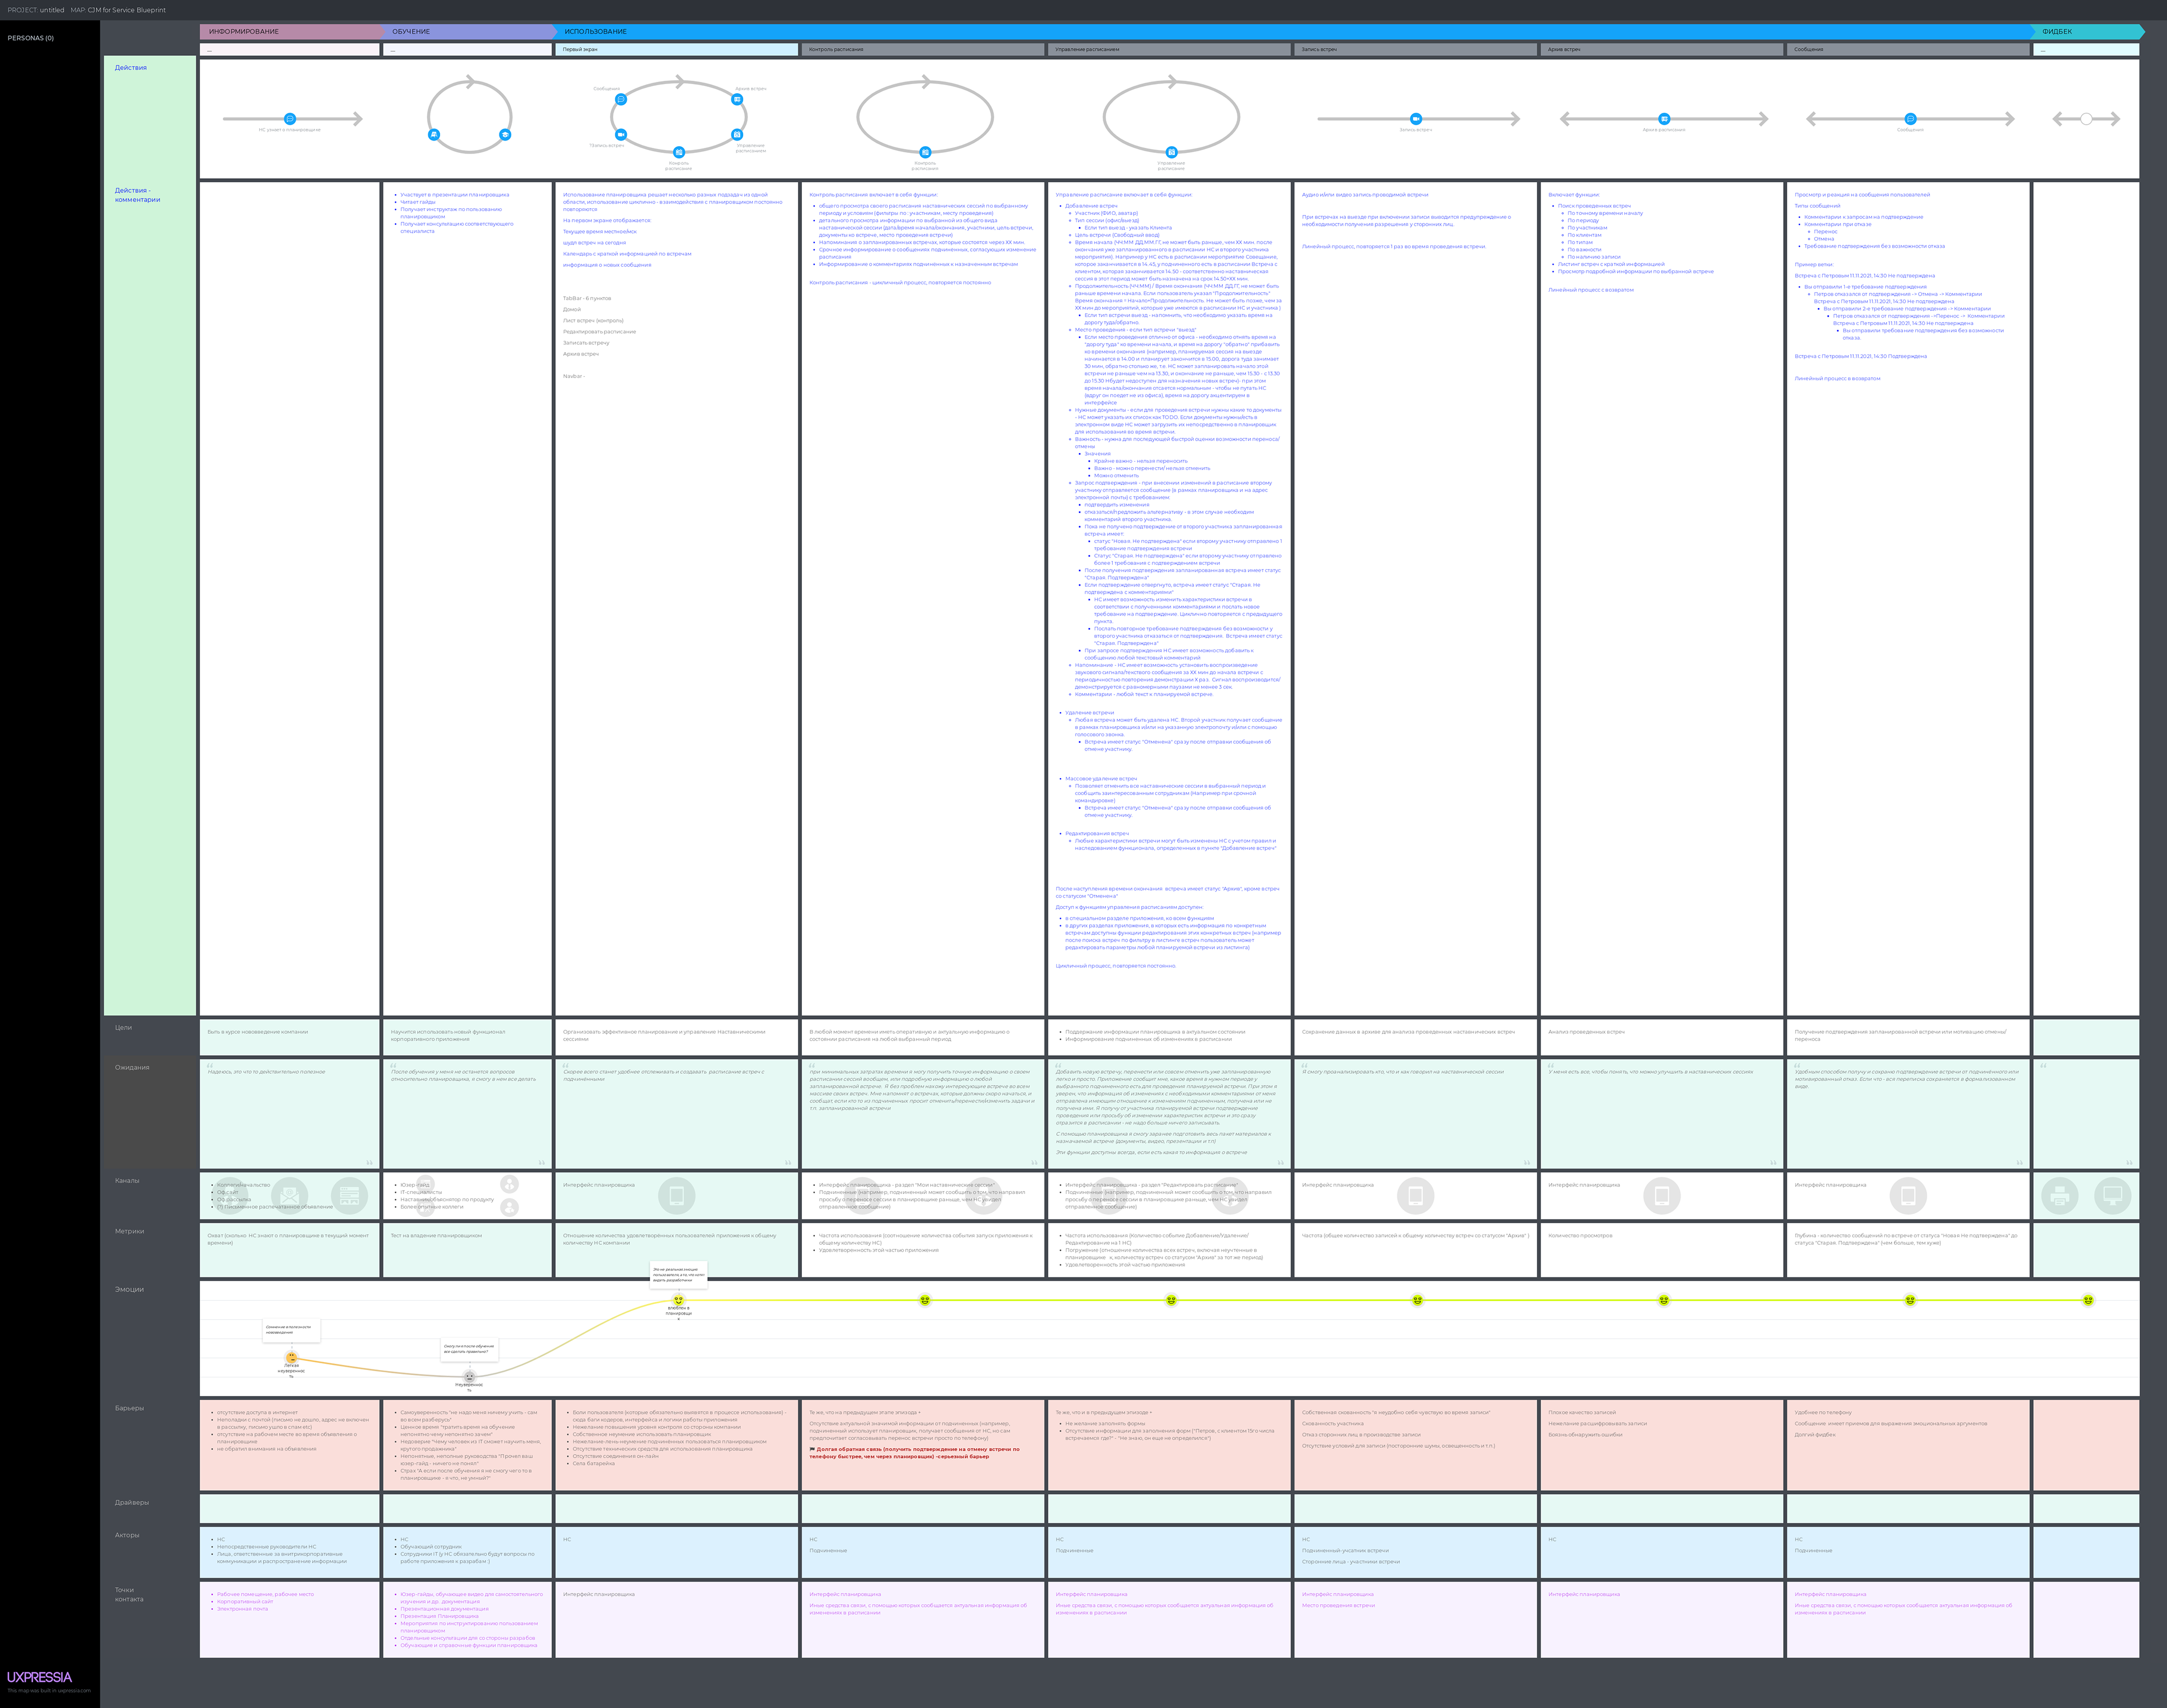This screenshot has height=1708, width=2167.
Task: Open the 'Первый экран' substage header
Action: (677, 49)
